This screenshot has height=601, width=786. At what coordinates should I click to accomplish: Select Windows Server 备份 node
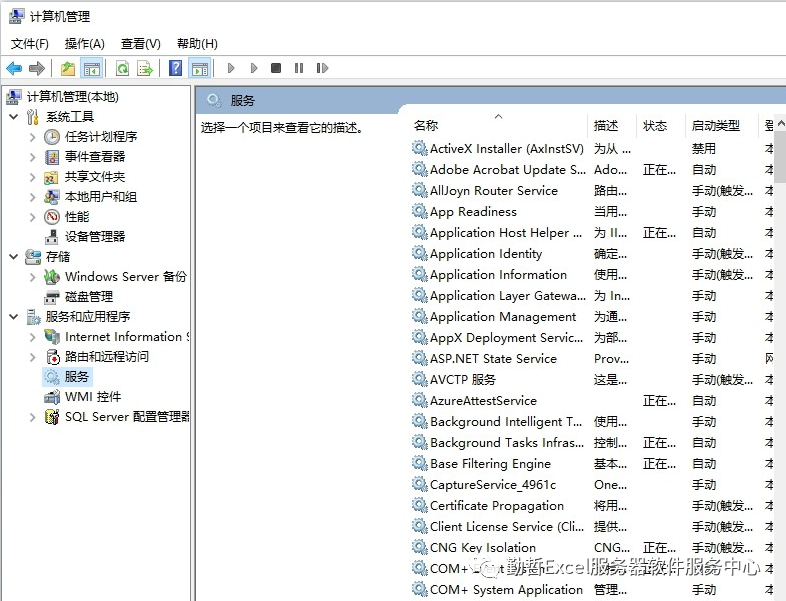[x=125, y=277]
